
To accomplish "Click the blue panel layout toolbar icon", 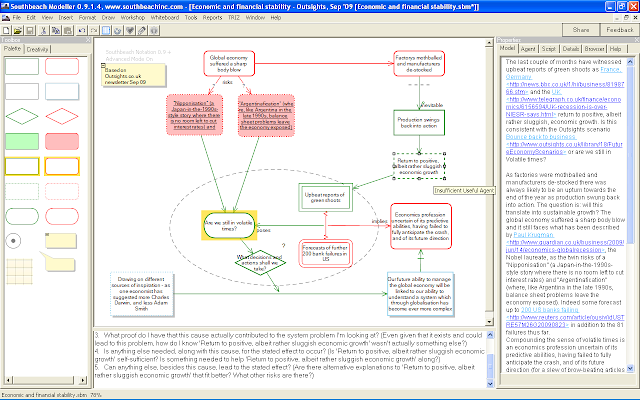I will point(106,31).
